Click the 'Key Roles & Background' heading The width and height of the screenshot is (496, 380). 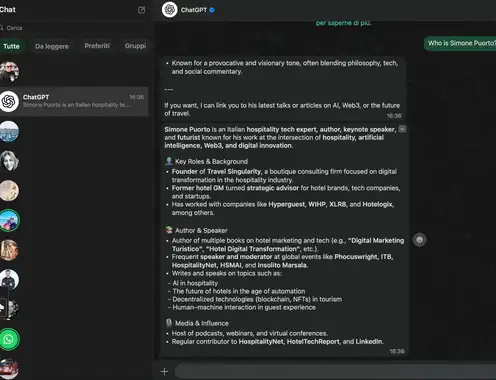(x=211, y=161)
